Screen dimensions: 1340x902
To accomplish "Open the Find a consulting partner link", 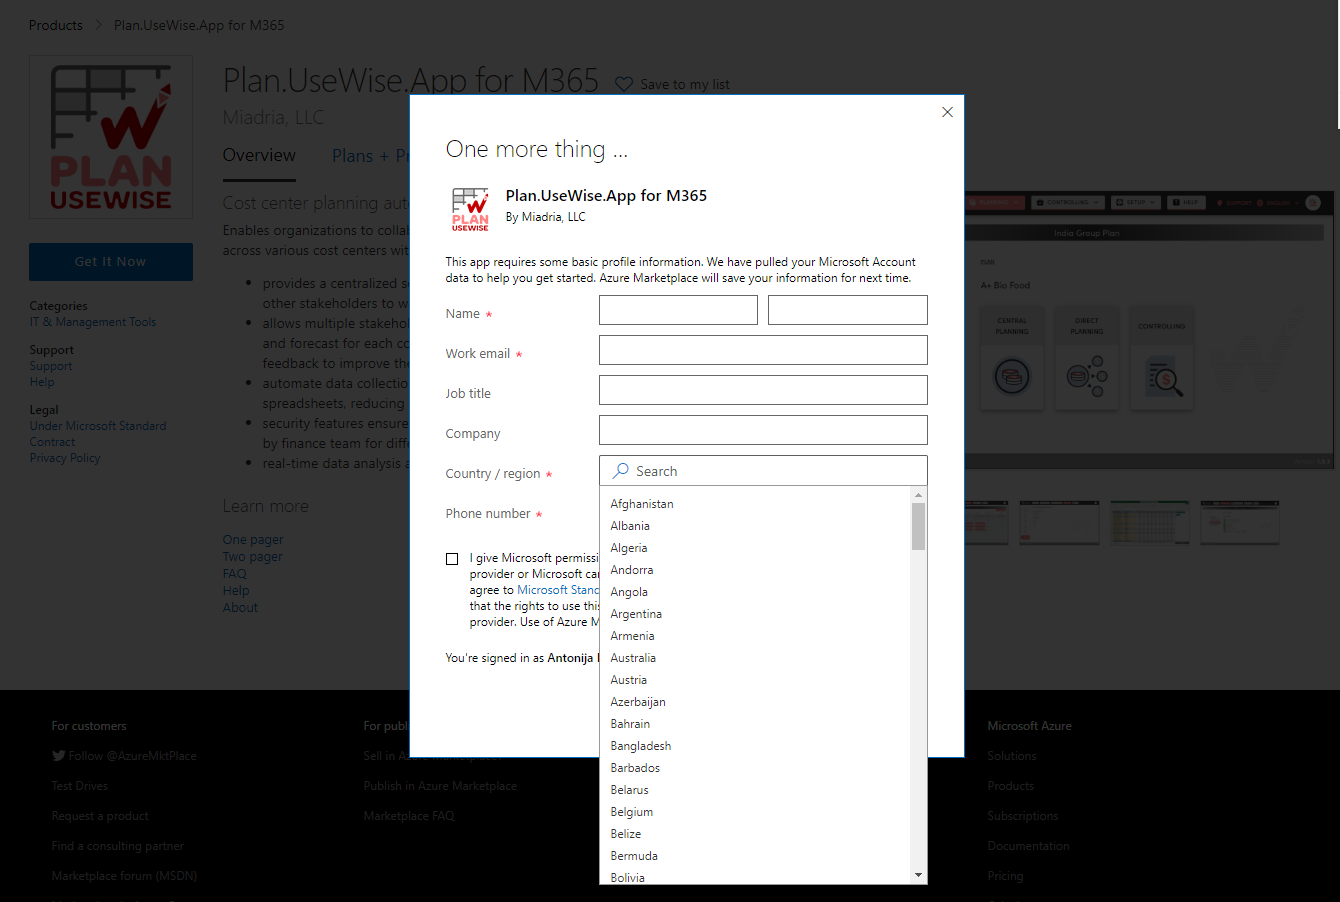I will pos(118,846).
